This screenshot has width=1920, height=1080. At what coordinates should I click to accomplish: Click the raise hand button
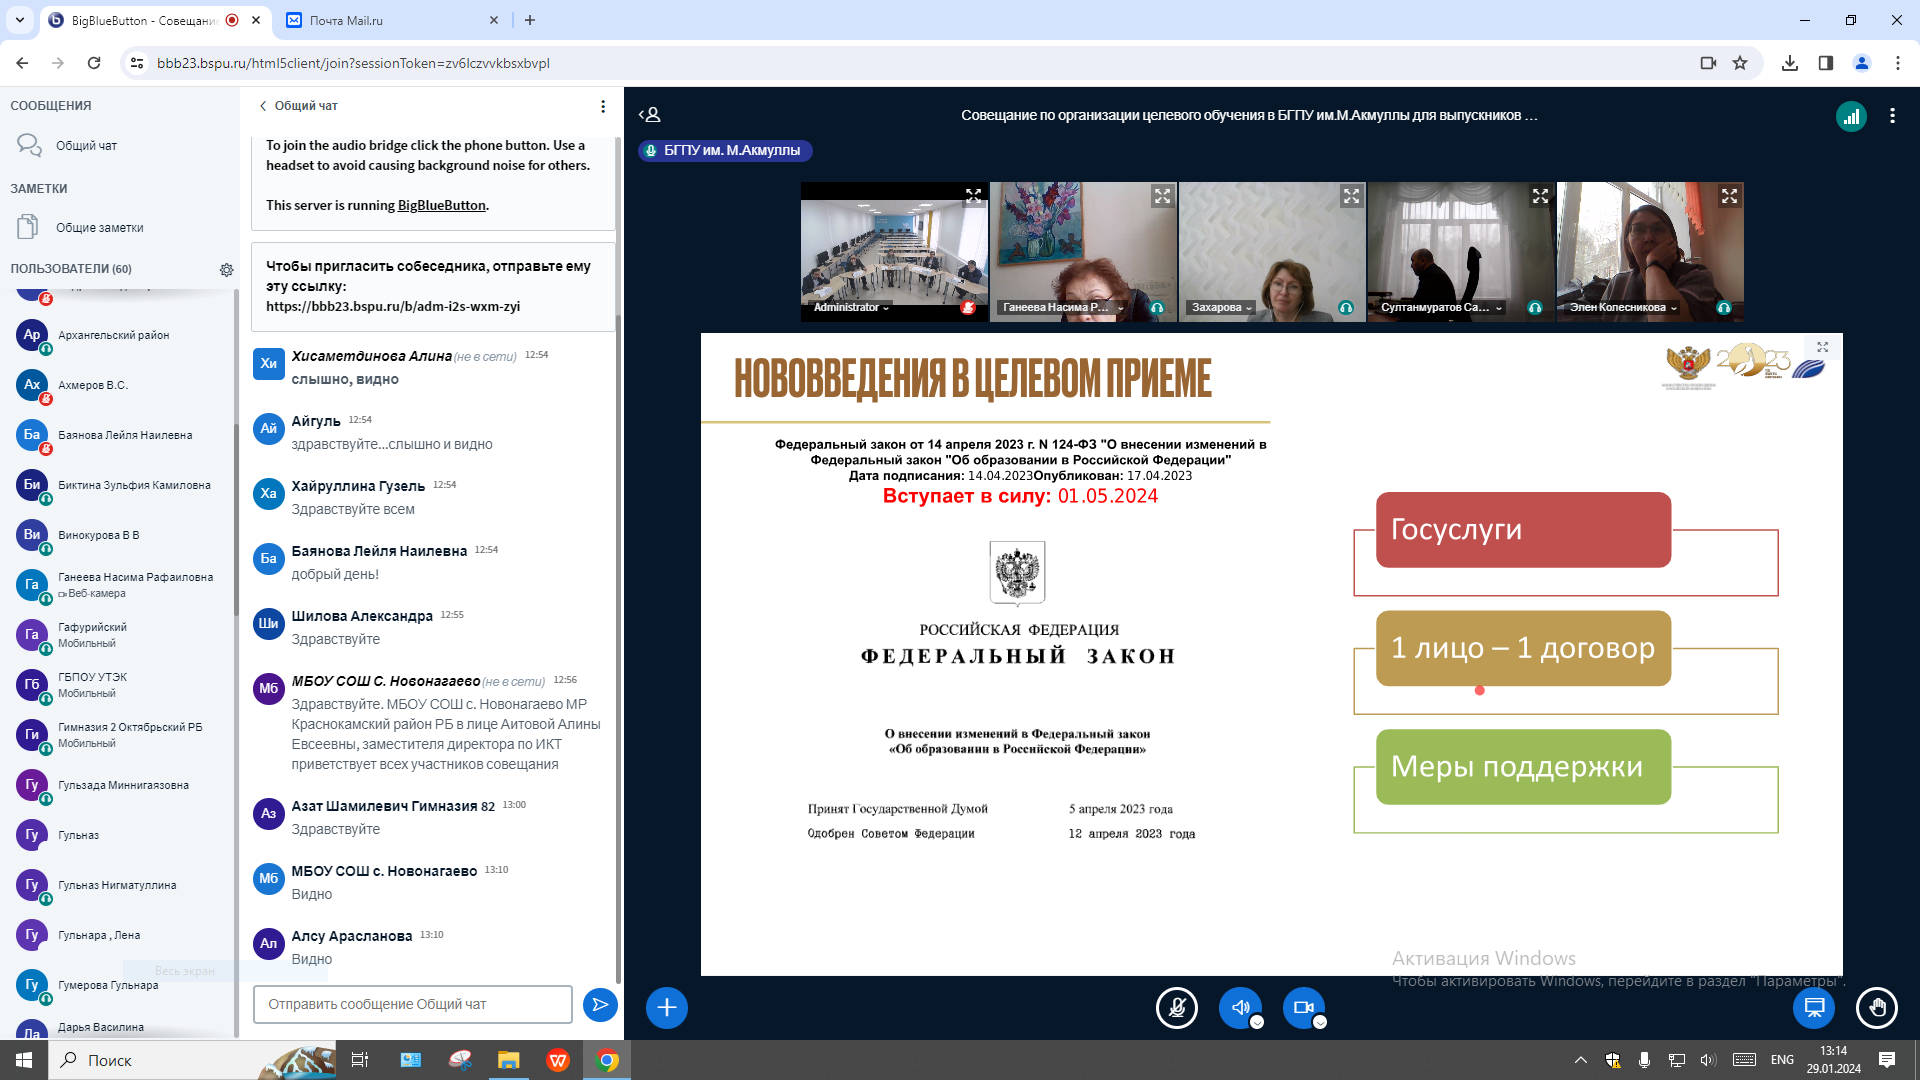pos(1877,1008)
